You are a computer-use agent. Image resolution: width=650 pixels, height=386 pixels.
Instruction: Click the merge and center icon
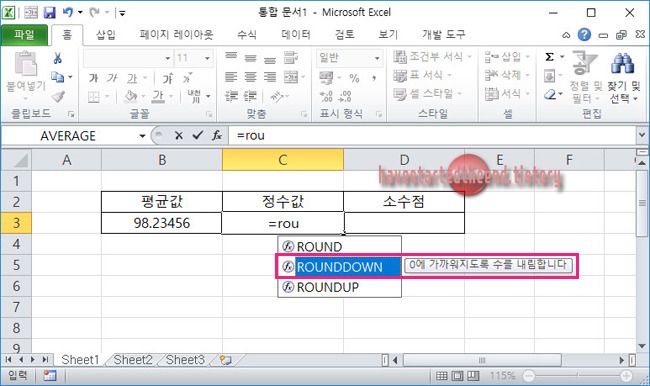pos(291,77)
